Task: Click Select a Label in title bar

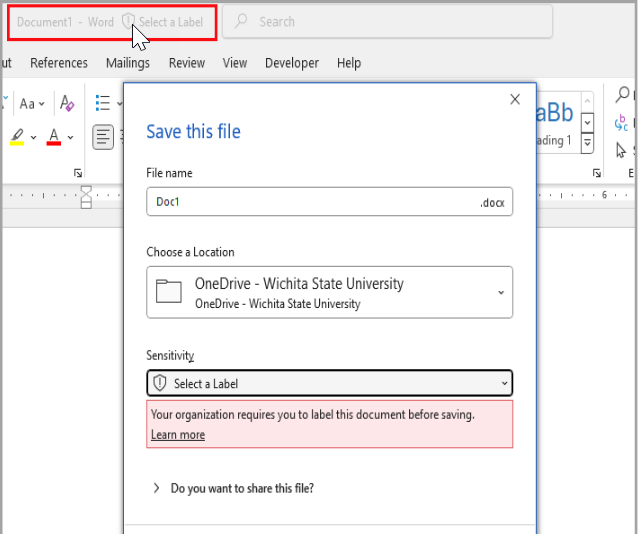Action: pos(170,22)
